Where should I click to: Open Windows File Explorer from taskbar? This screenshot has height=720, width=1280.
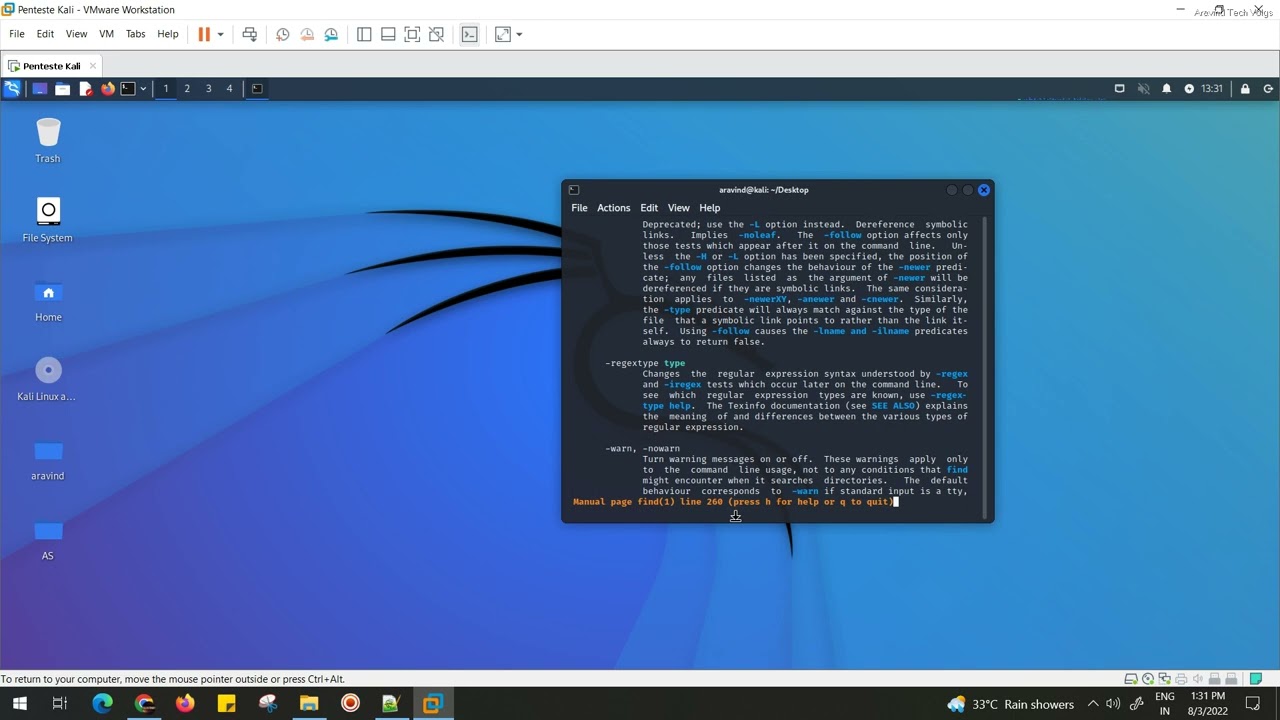point(308,703)
